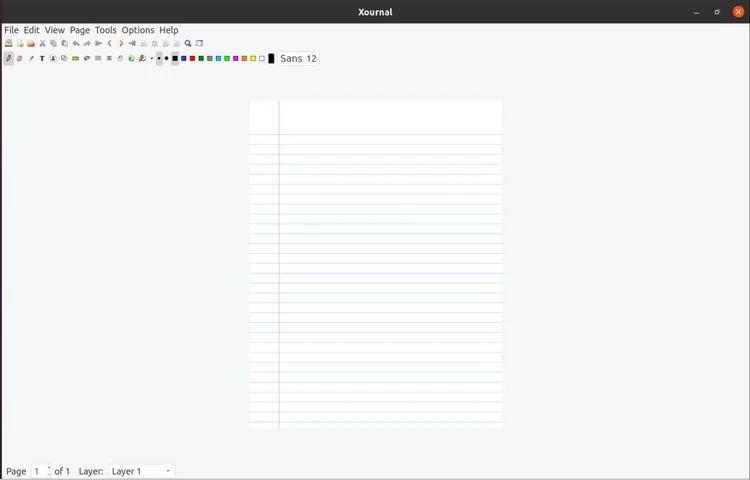Image resolution: width=750 pixels, height=480 pixels.
Task: Open the Sans 12 font selector
Action: [298, 59]
